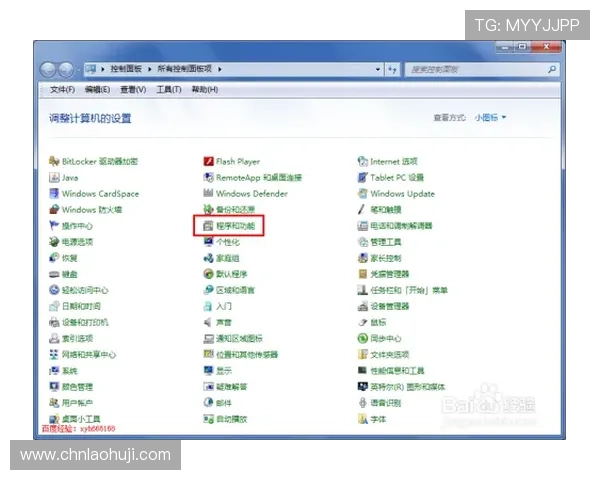
Task: Open the BitLocker 驱动器加密 icon
Action: tap(54, 161)
